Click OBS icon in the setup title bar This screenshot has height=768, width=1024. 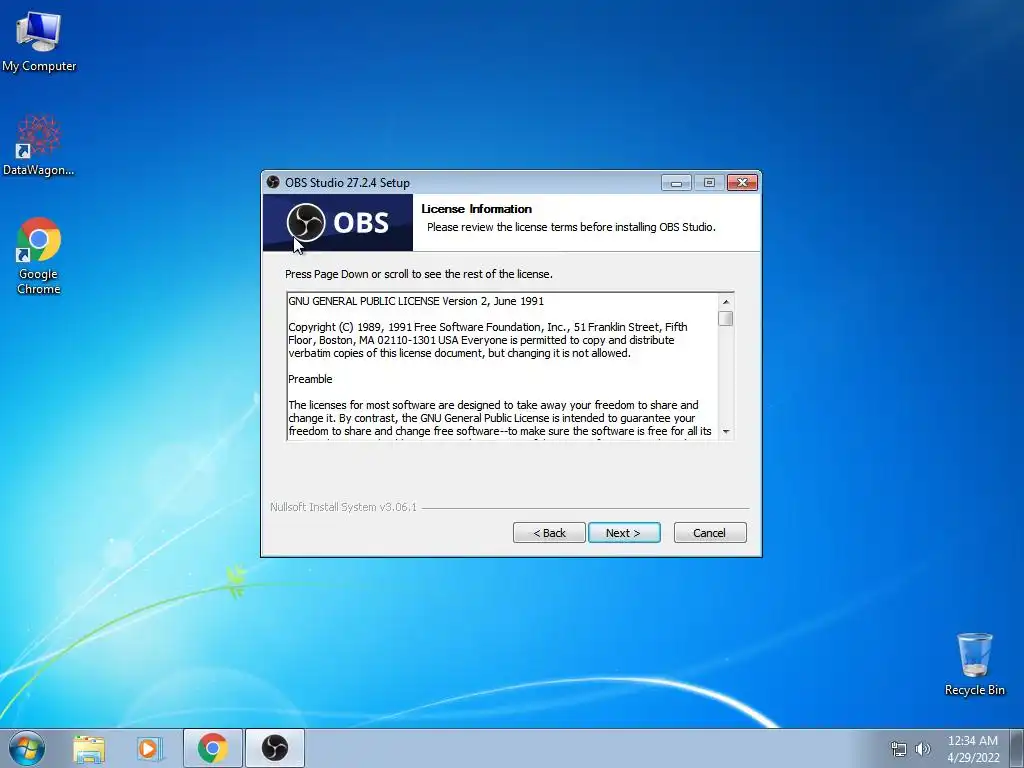click(x=273, y=182)
